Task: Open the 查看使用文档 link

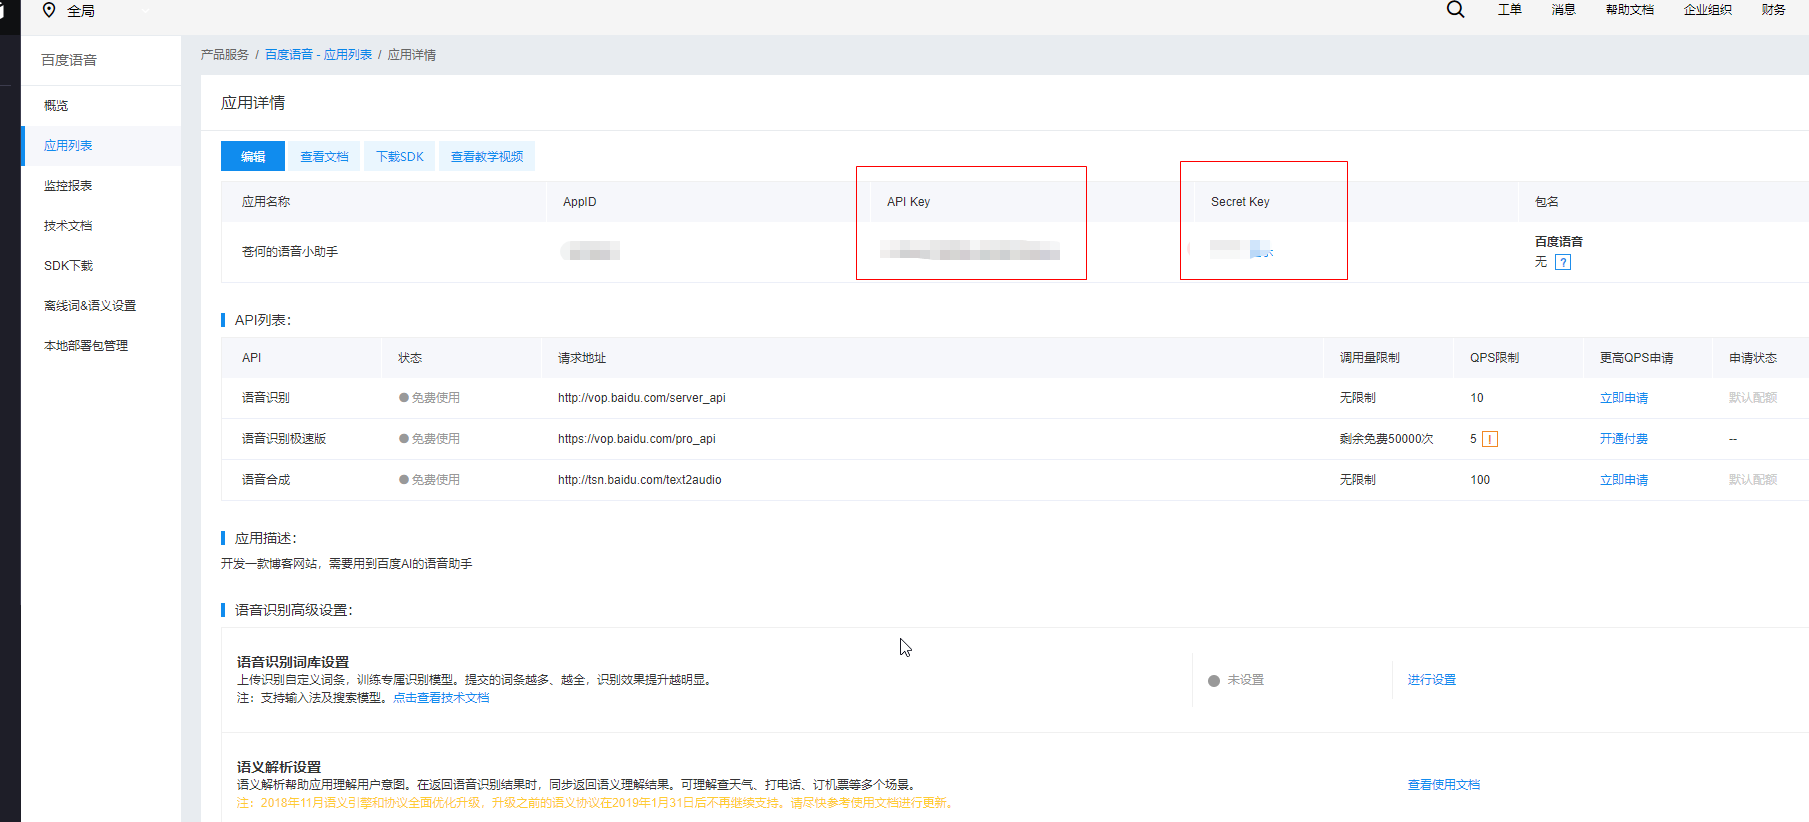Action: click(x=1444, y=785)
